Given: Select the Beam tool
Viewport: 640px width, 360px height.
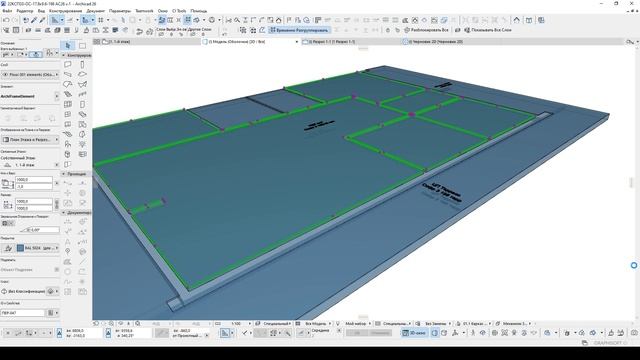Looking at the screenshot, I should (x=68, y=74).
